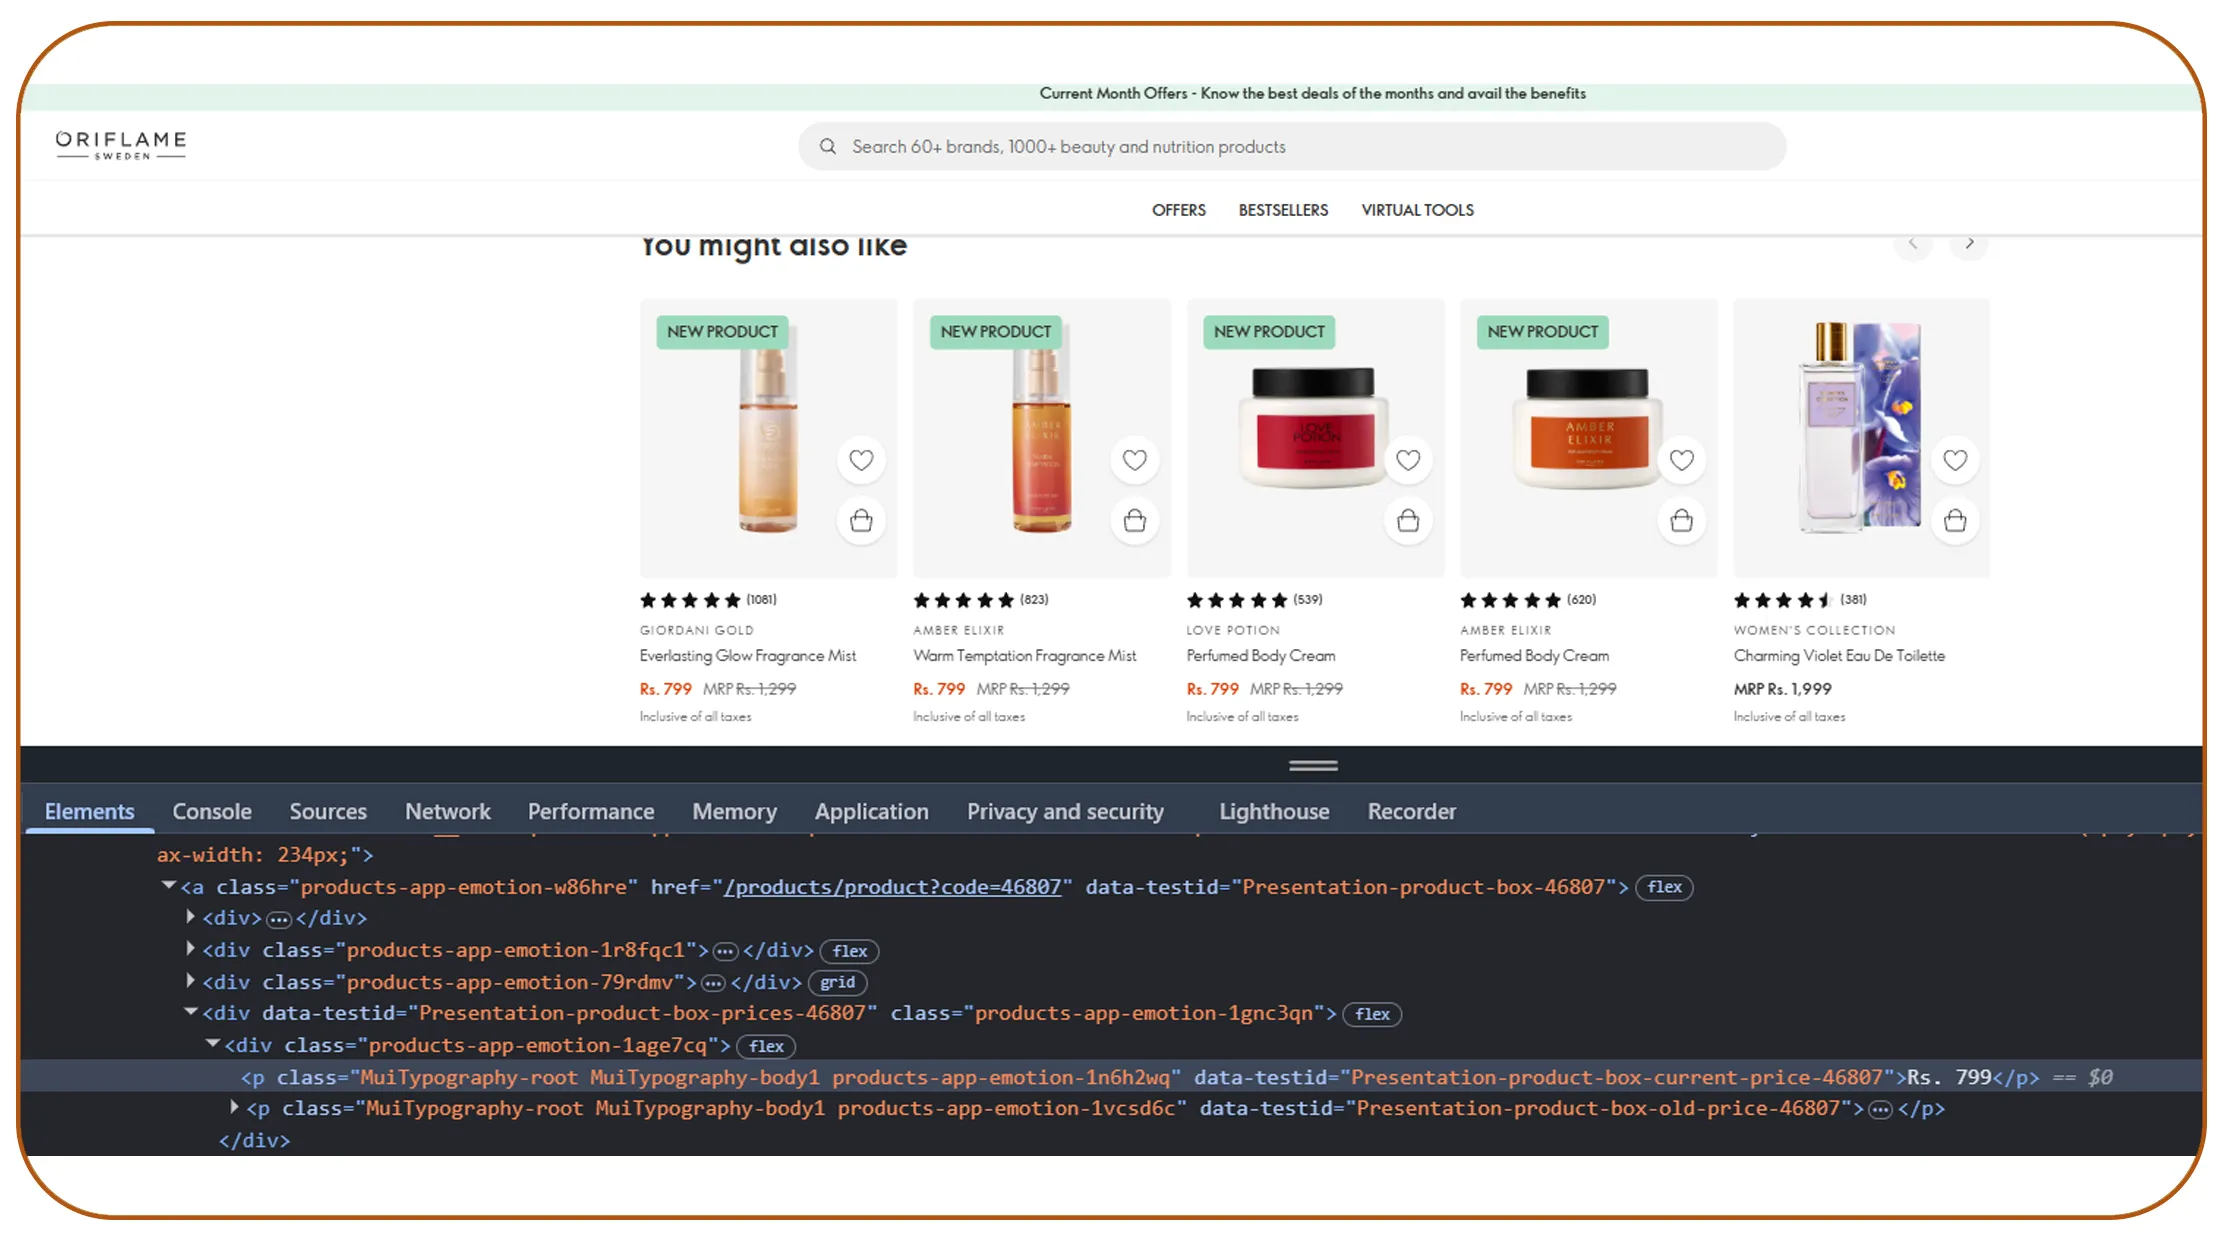Click bag icon on Warm Temptation Fragrance Mist
2223x1240 pixels.
(1135, 520)
